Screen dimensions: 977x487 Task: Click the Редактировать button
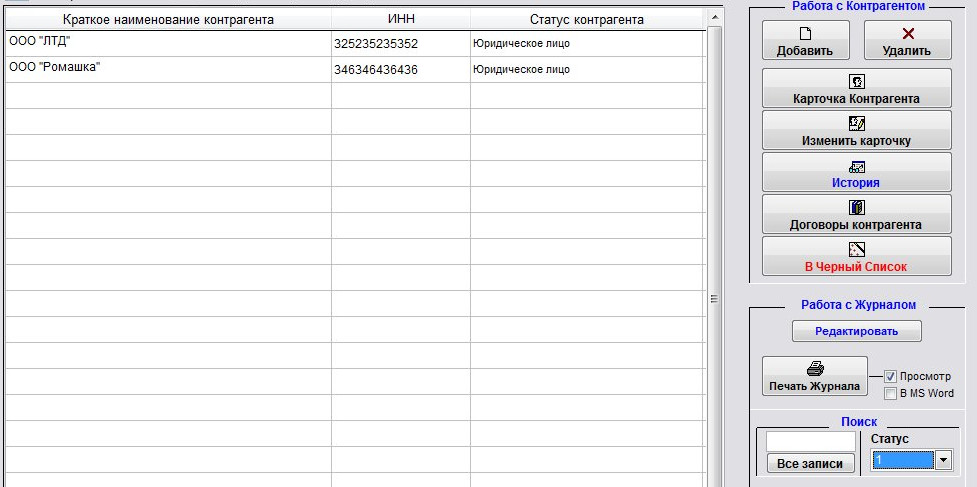pos(857,331)
